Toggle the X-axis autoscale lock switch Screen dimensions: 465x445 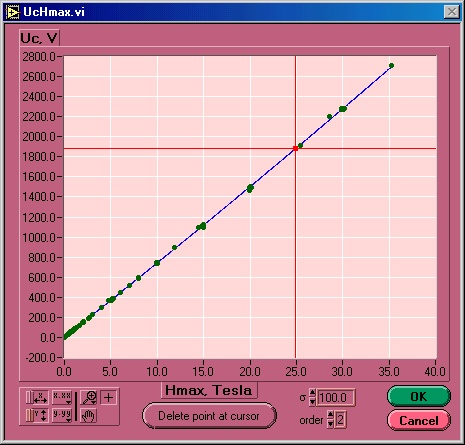click(x=29, y=397)
